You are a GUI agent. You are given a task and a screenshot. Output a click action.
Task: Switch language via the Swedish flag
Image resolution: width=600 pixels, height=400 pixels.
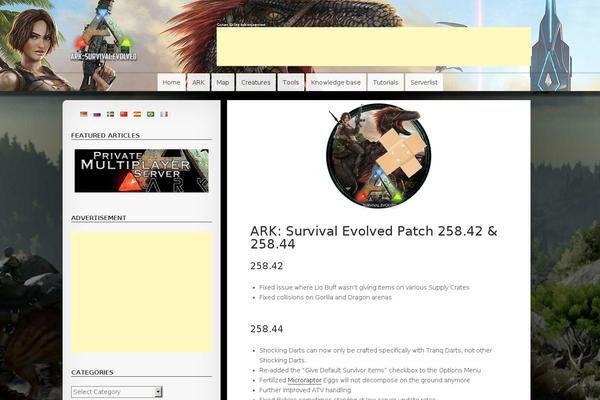[x=111, y=114]
